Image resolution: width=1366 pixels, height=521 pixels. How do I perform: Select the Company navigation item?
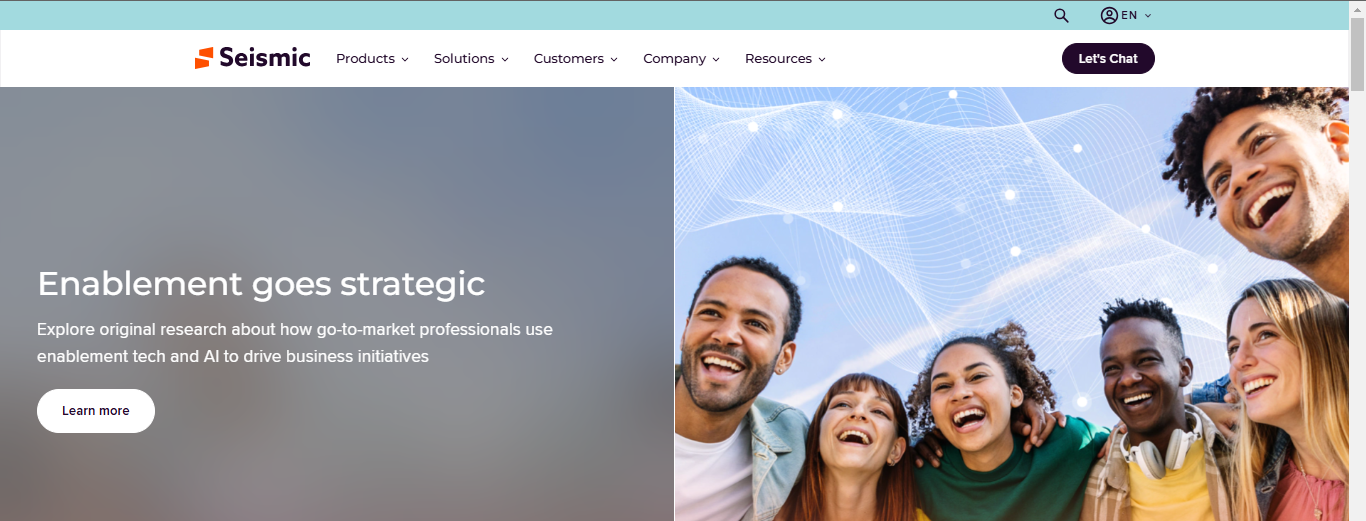point(675,59)
